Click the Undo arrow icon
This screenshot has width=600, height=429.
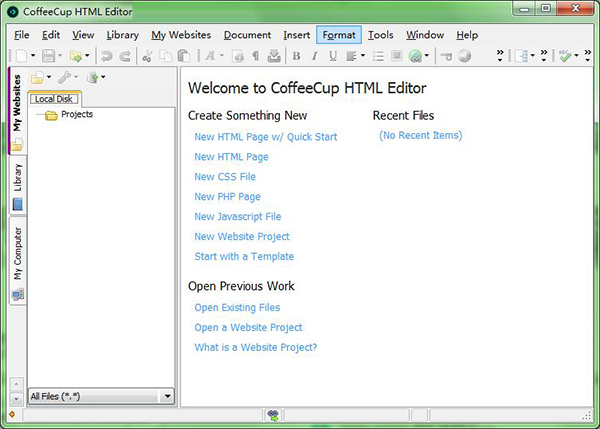click(106, 56)
